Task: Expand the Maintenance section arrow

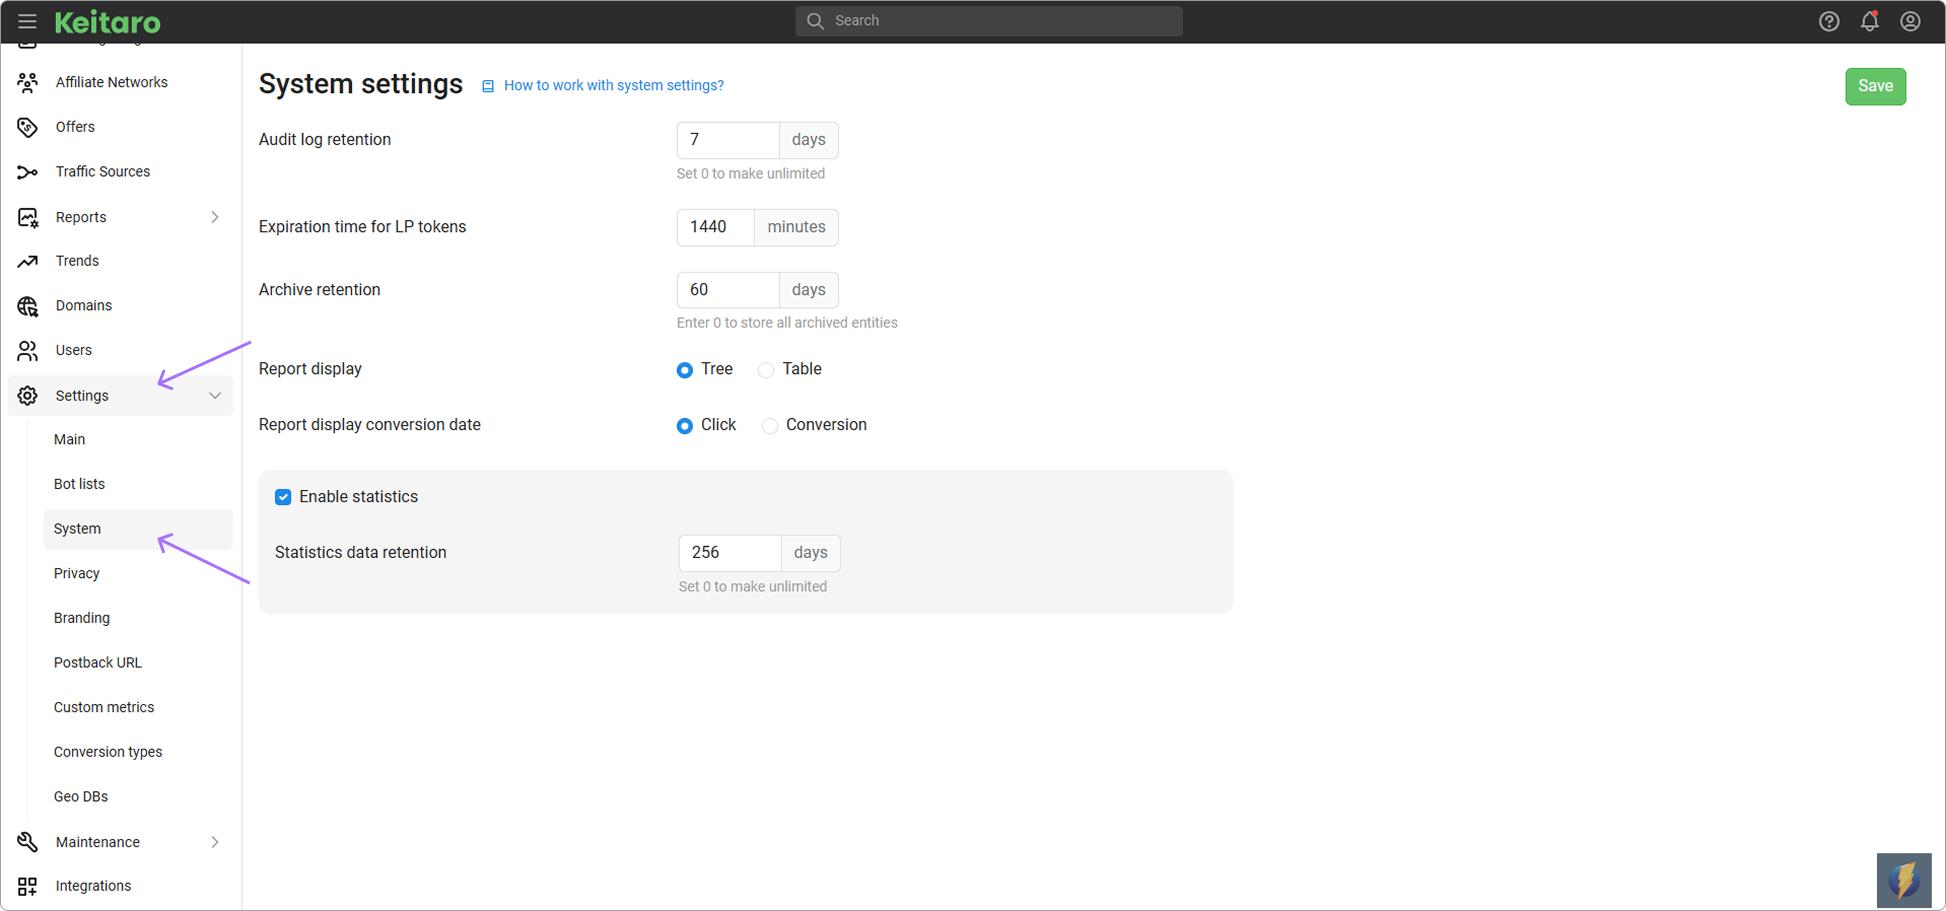Action: point(215,842)
